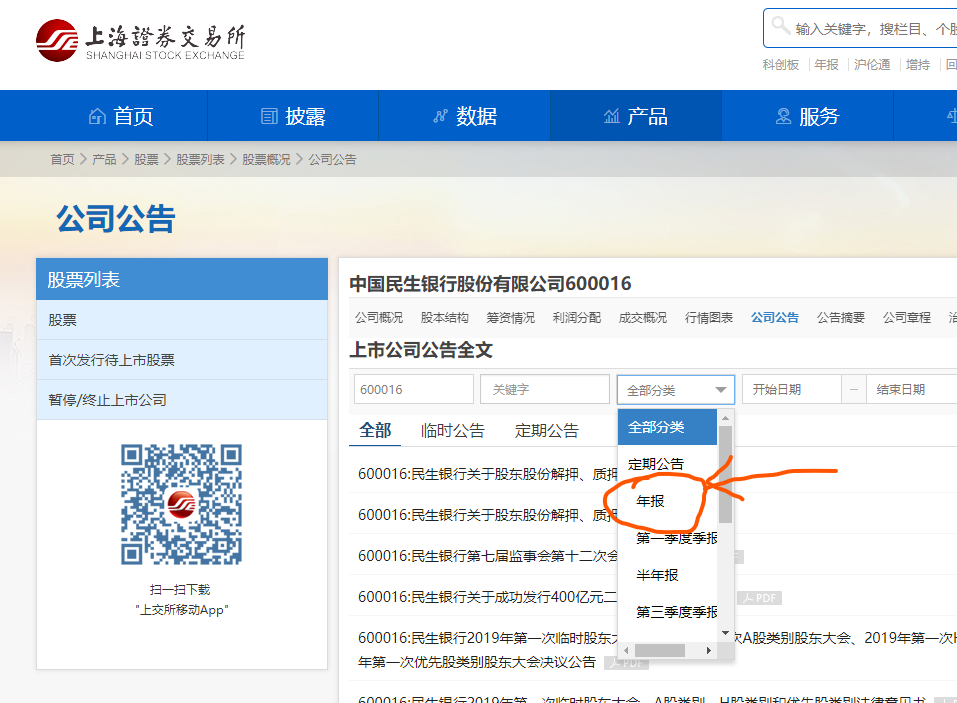The width and height of the screenshot is (957, 703).
Task: Switch to the 公司概况 tab
Action: 379,317
